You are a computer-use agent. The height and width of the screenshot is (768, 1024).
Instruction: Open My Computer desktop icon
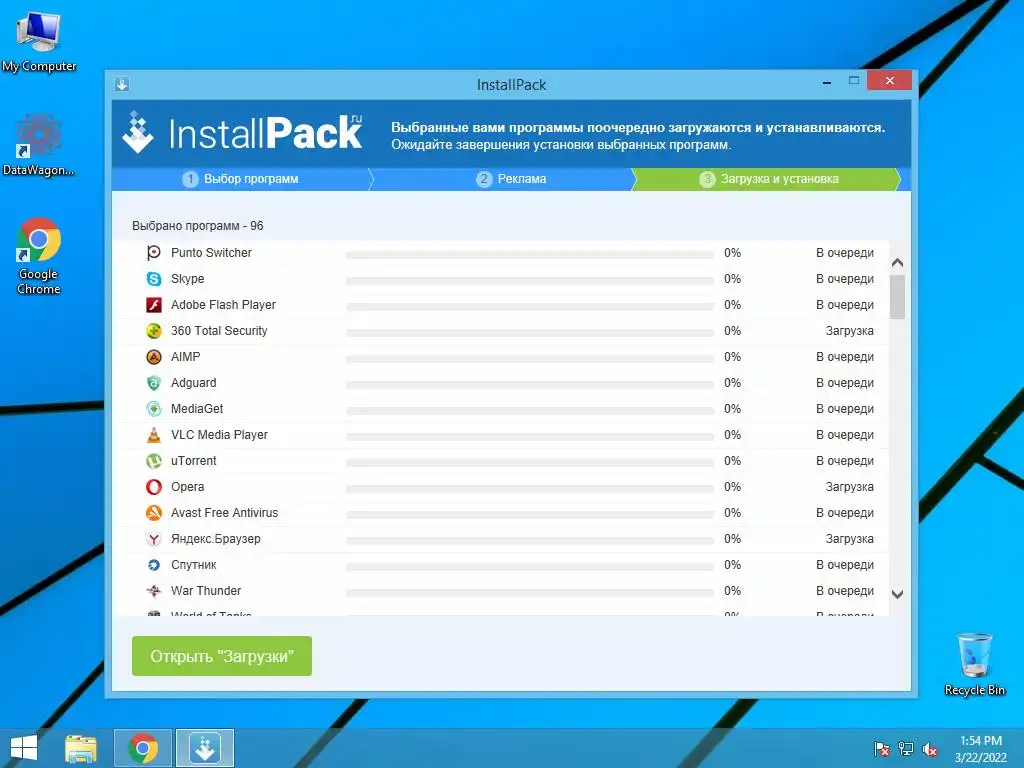(x=39, y=41)
